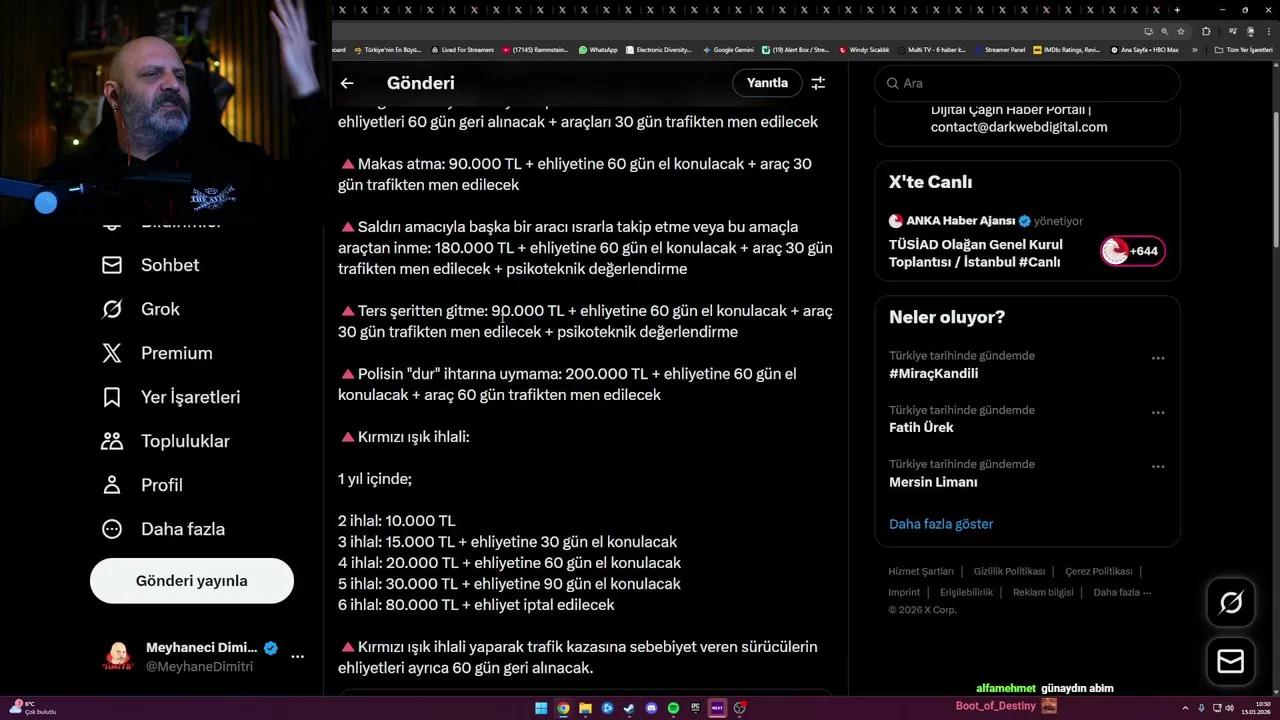This screenshot has height=720, width=1280.
Task: Open Livad For Streamers bookmark
Action: point(463,49)
